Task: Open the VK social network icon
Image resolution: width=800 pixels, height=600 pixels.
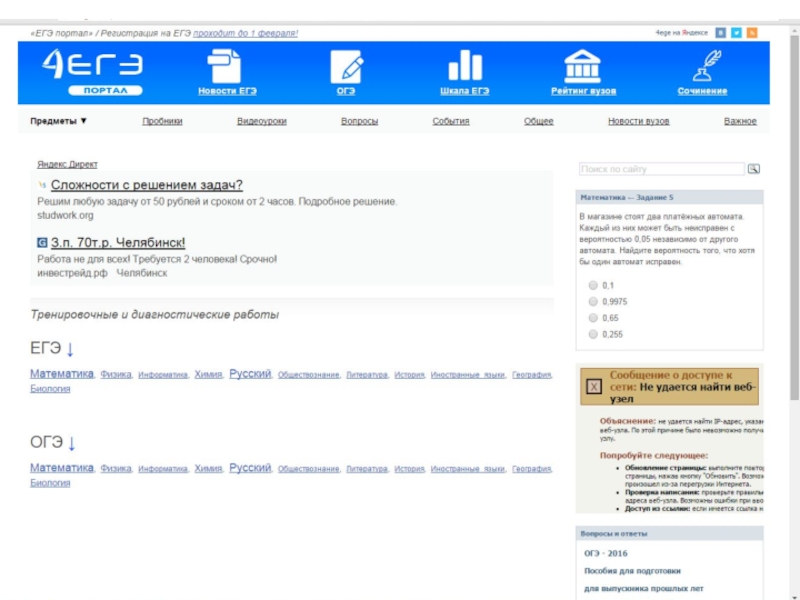Action: click(720, 33)
